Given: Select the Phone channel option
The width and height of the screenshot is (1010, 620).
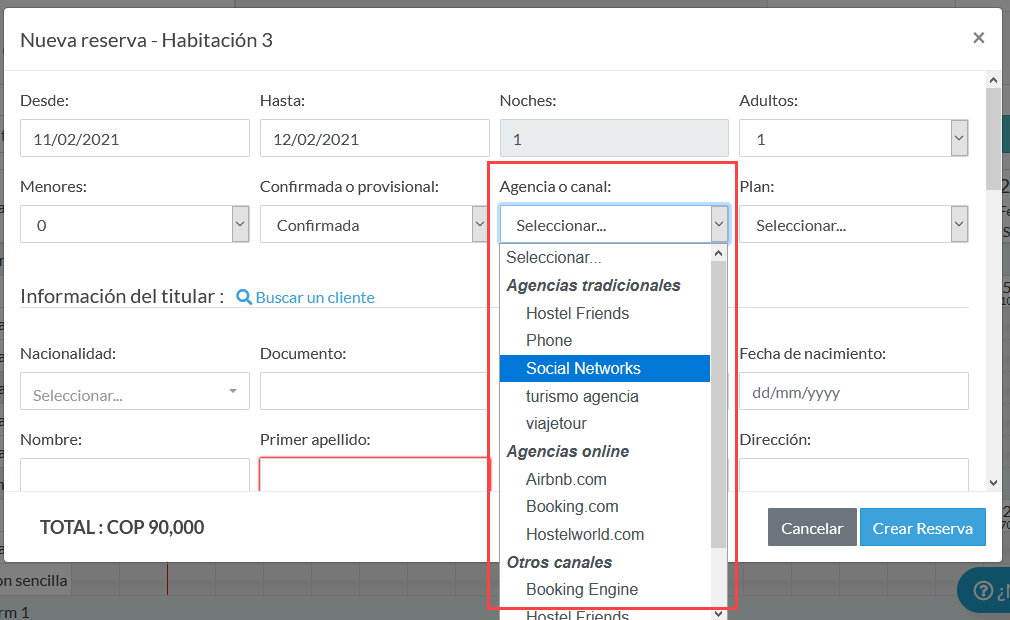Looking at the screenshot, I should (605, 341).
